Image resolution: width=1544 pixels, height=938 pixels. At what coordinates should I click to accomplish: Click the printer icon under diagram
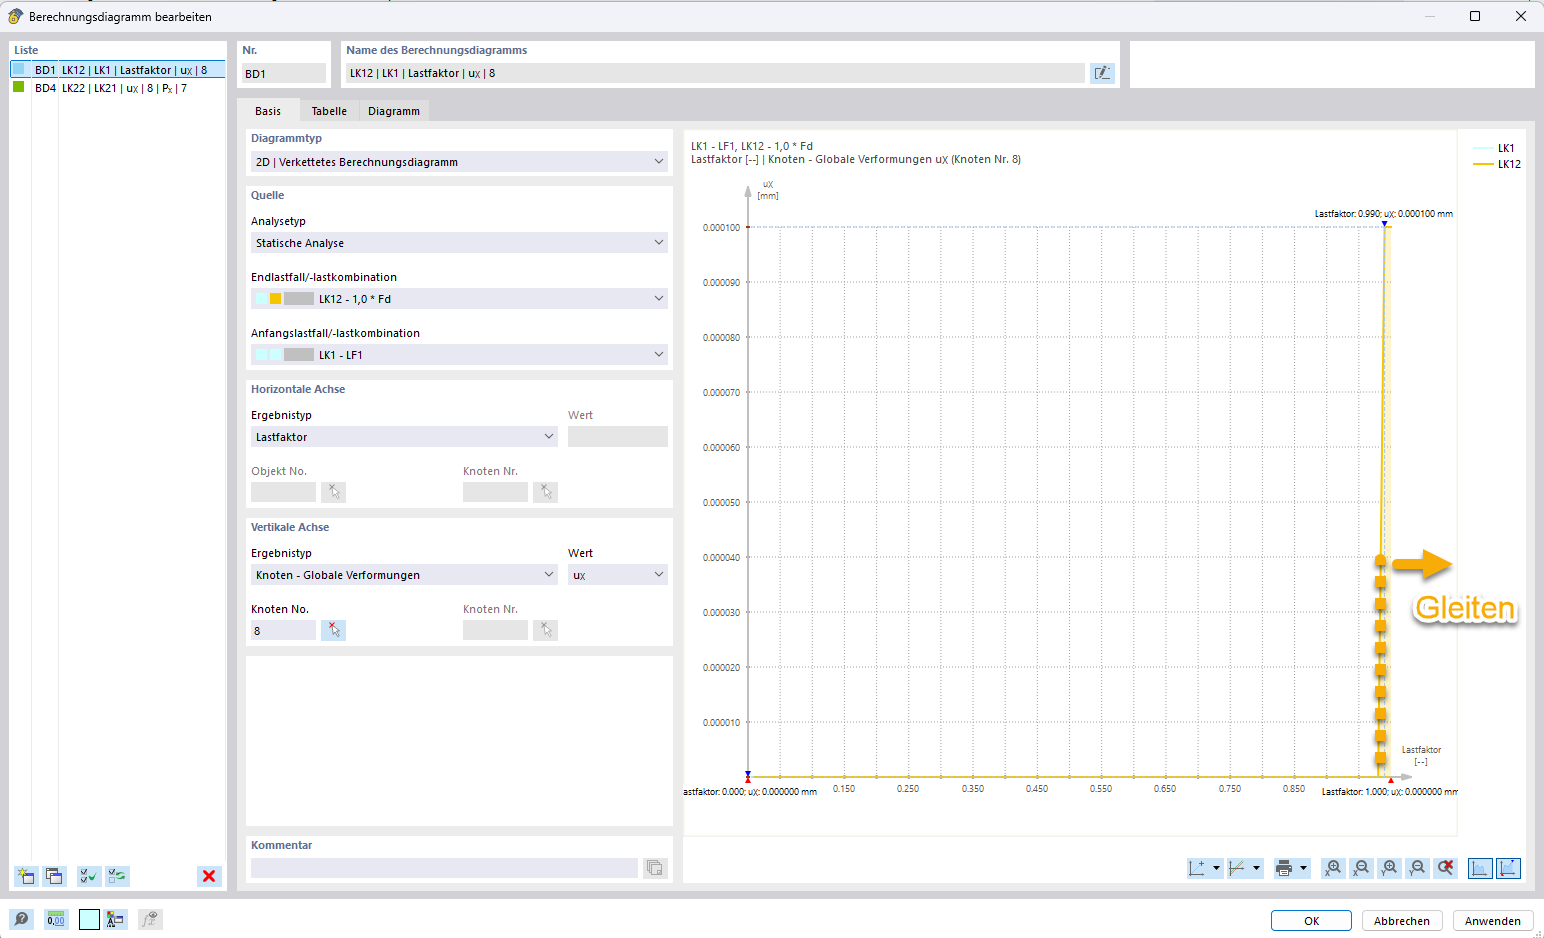[x=1284, y=868]
